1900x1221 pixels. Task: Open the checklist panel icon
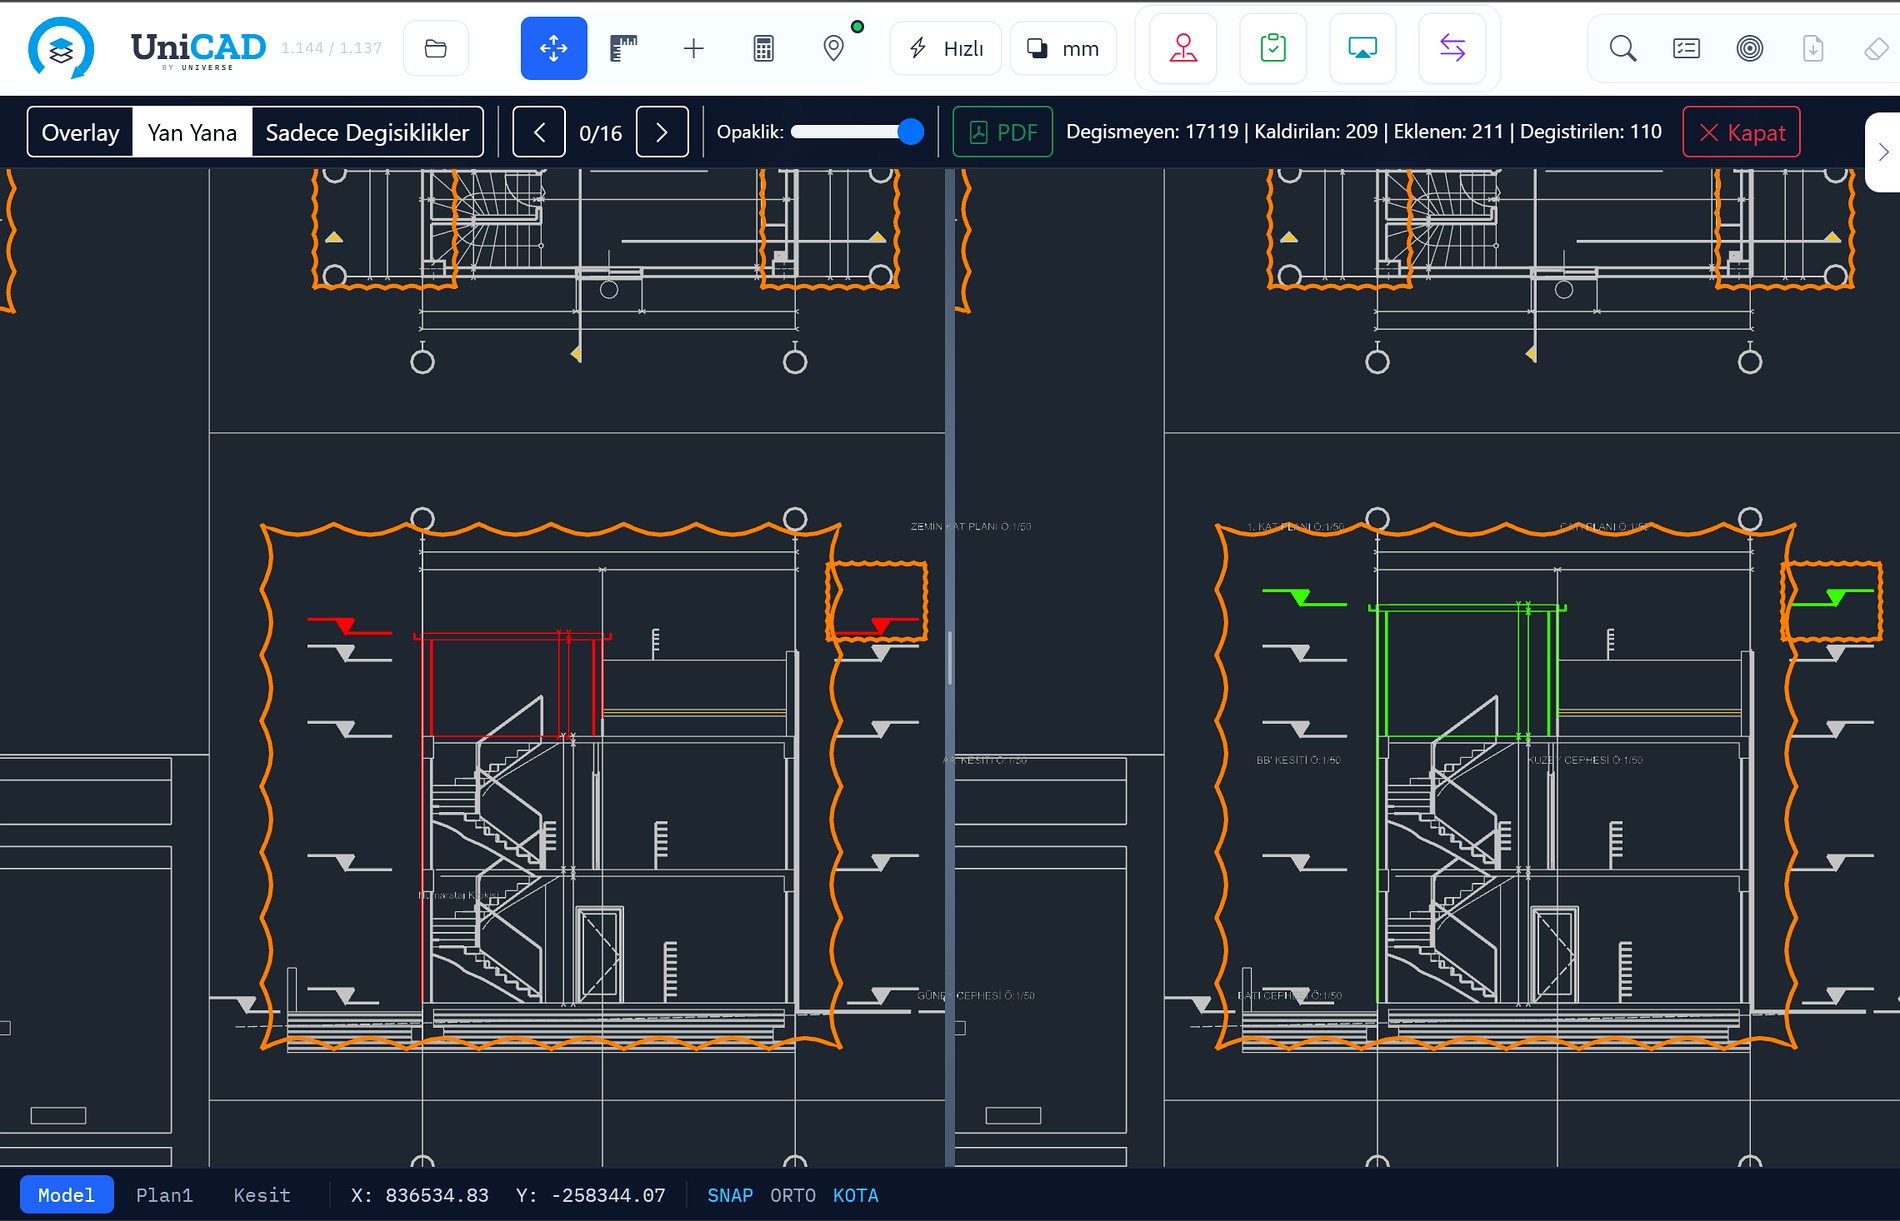coord(1686,48)
